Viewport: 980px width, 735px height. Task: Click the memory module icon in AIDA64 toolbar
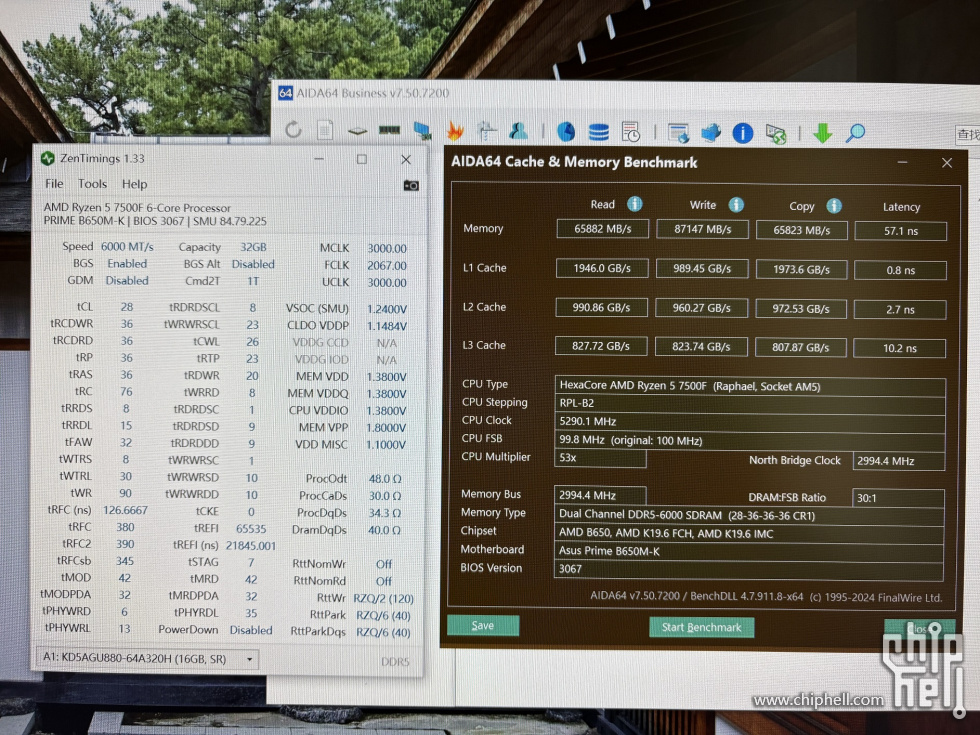point(389,130)
